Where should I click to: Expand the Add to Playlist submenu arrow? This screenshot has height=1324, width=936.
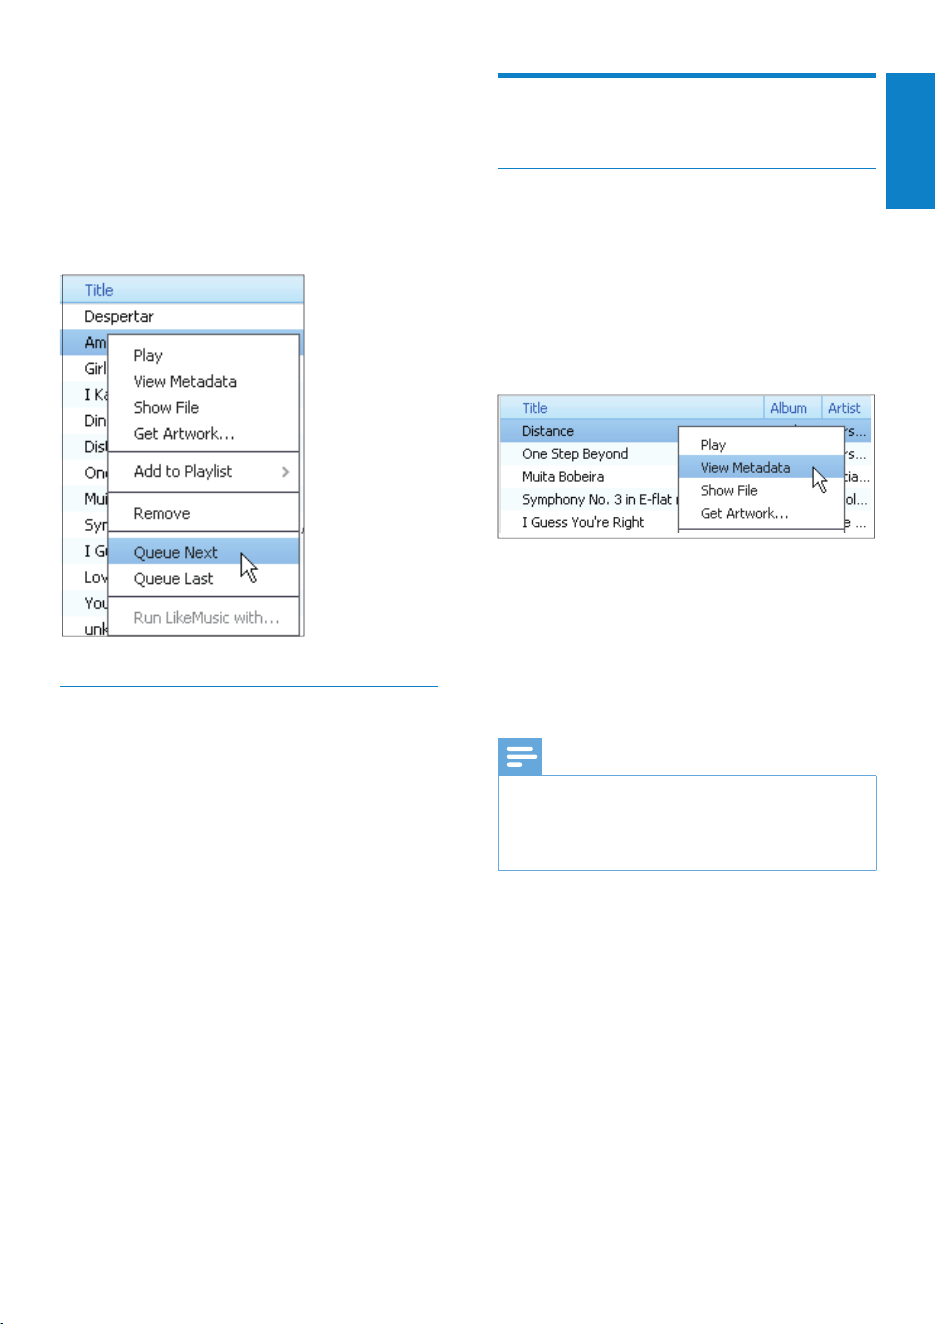pos(285,471)
